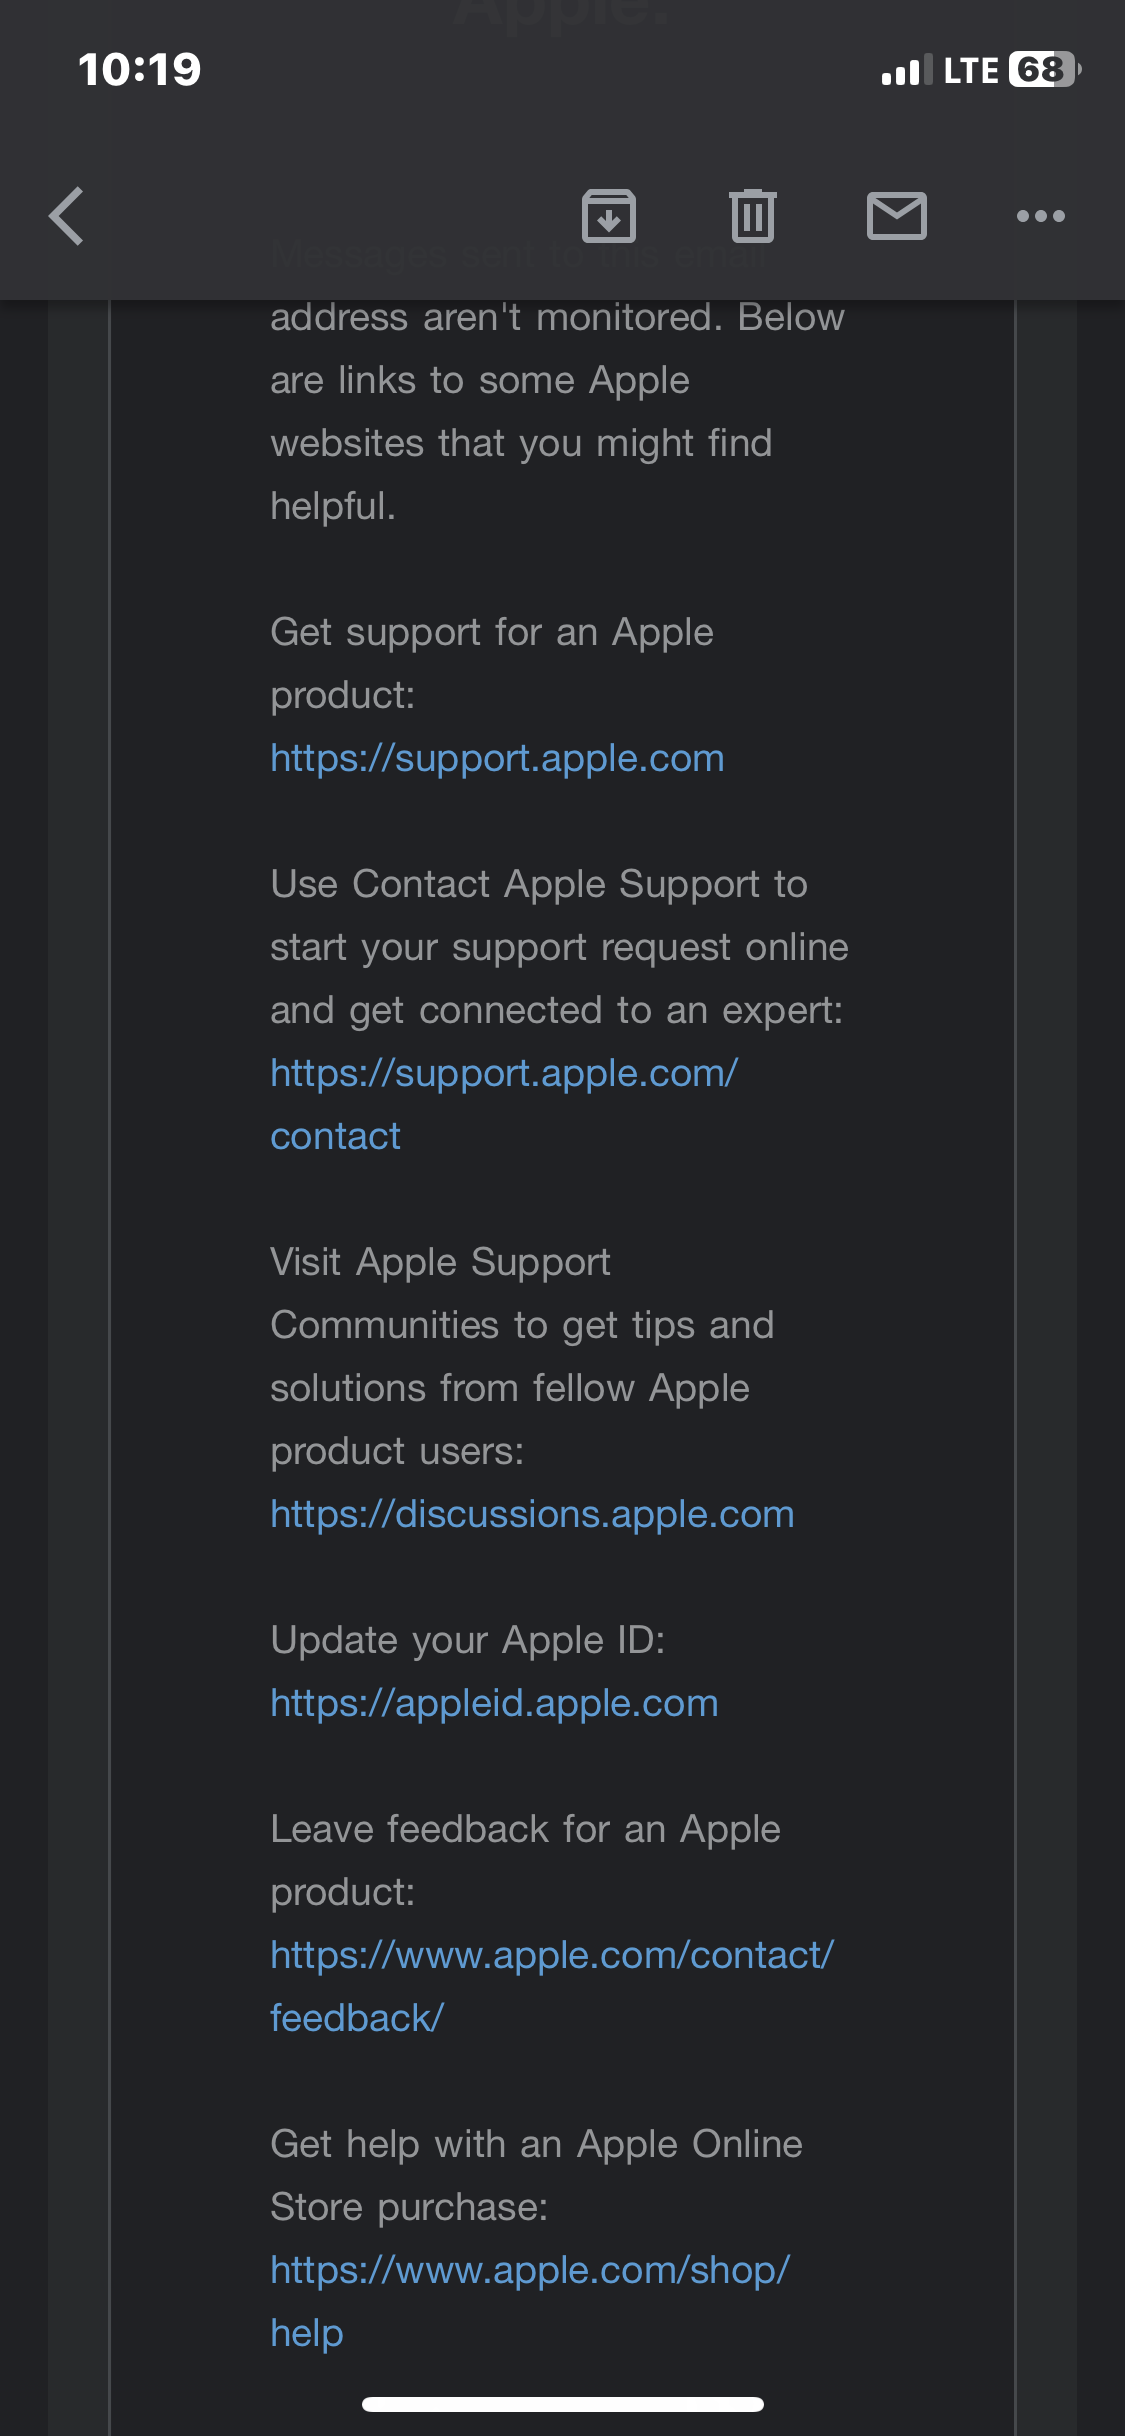Tap the 10:19 clock in status bar

(140, 70)
